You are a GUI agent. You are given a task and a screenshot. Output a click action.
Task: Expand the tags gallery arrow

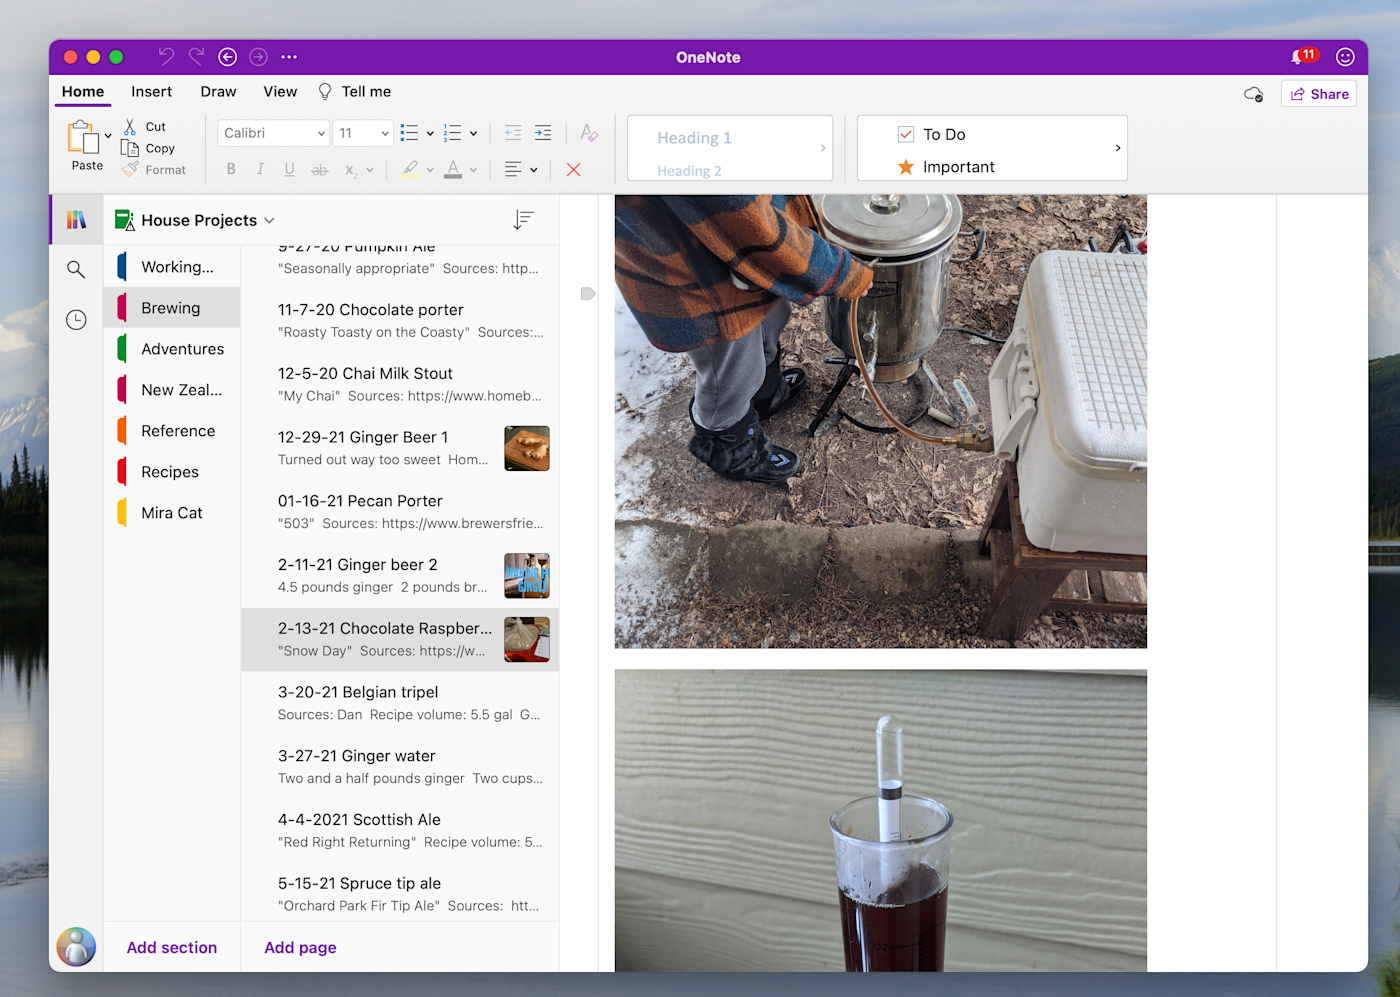[1117, 148]
